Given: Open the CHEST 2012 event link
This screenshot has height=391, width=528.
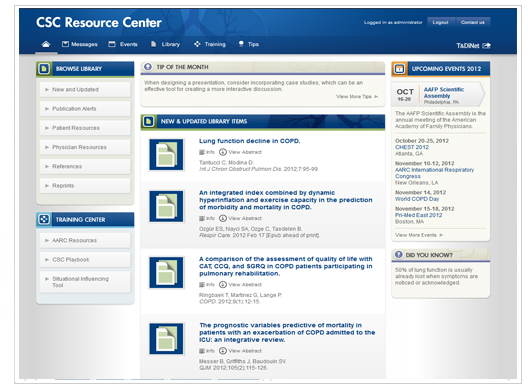Looking at the screenshot, I should 412,147.
